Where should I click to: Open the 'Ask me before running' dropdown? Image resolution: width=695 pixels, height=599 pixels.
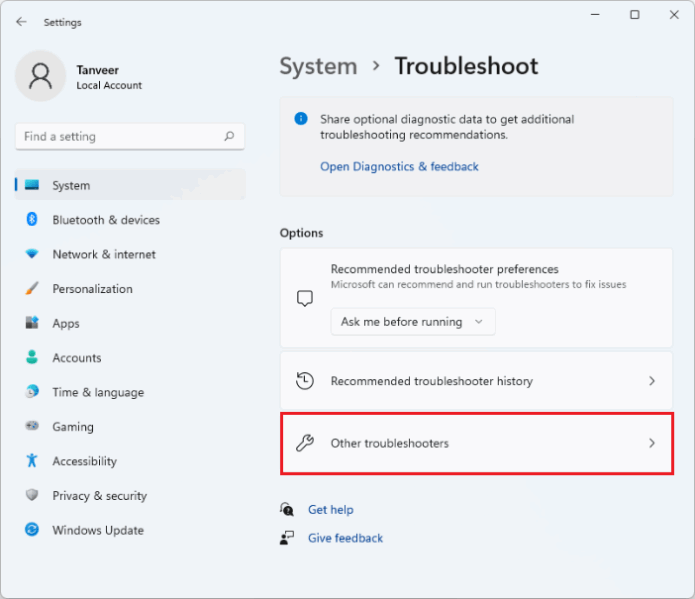click(413, 321)
